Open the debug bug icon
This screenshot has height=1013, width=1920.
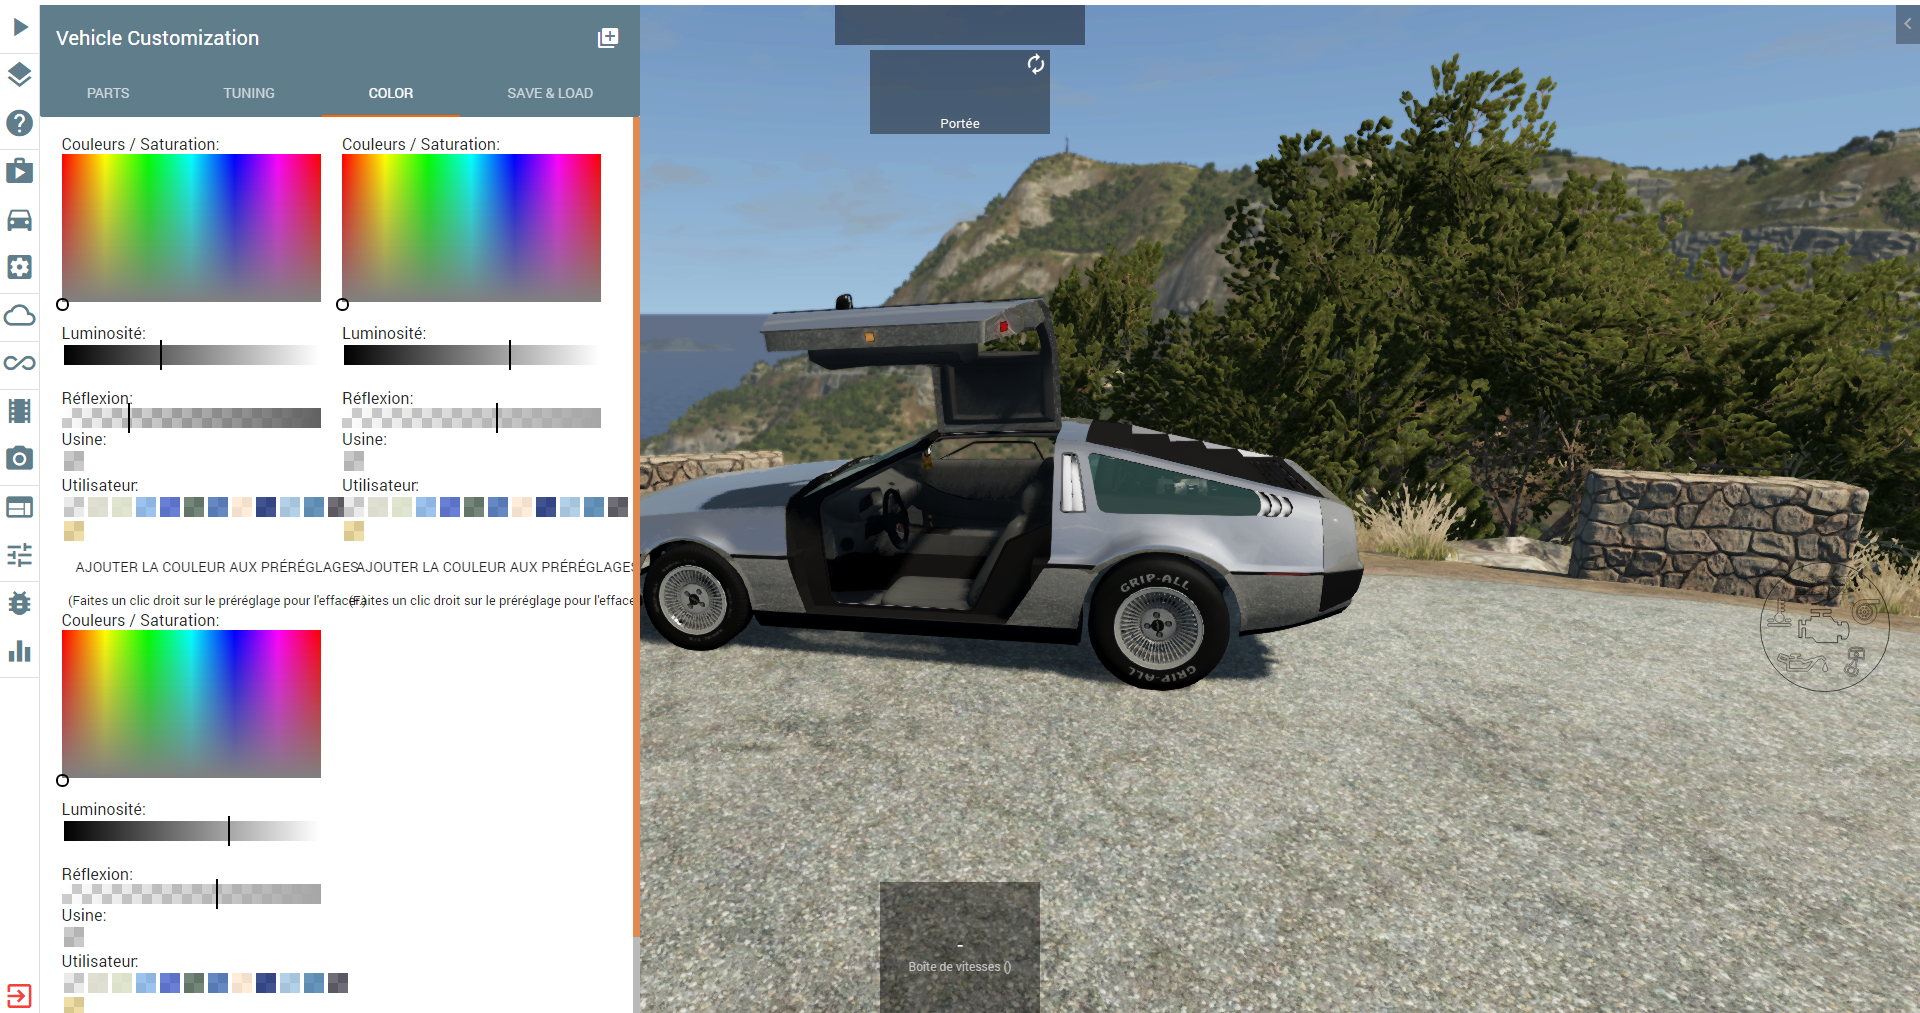(x=19, y=603)
